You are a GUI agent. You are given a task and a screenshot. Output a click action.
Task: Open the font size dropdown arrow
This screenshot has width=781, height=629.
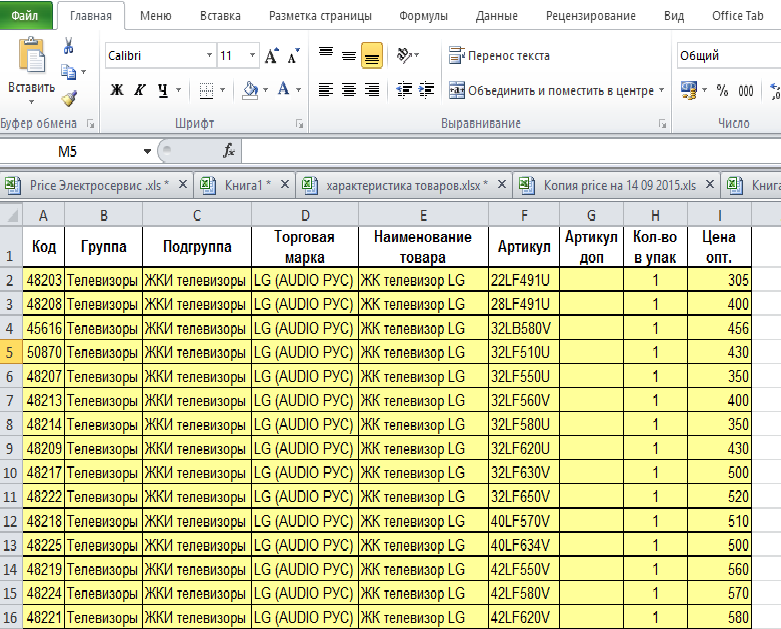pos(253,55)
